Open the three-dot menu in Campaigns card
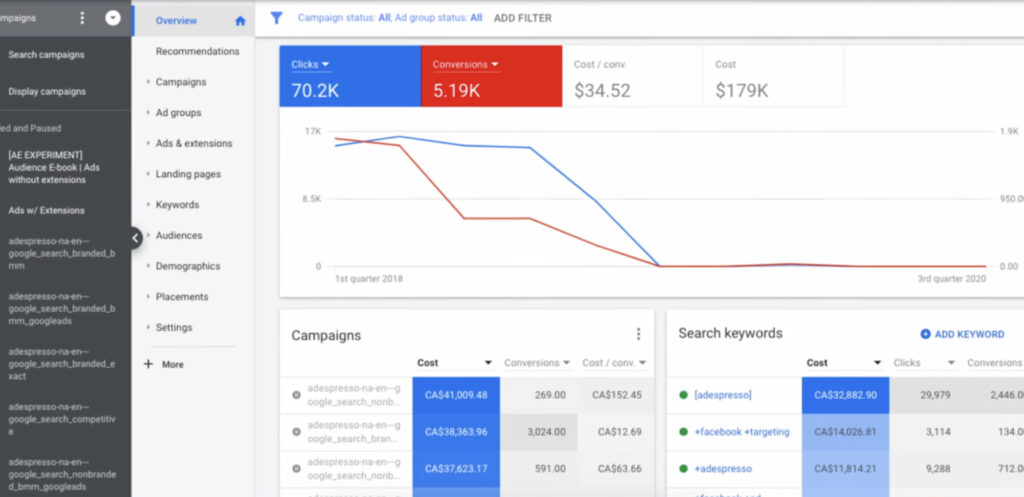The width and height of the screenshot is (1024, 497). point(638,335)
